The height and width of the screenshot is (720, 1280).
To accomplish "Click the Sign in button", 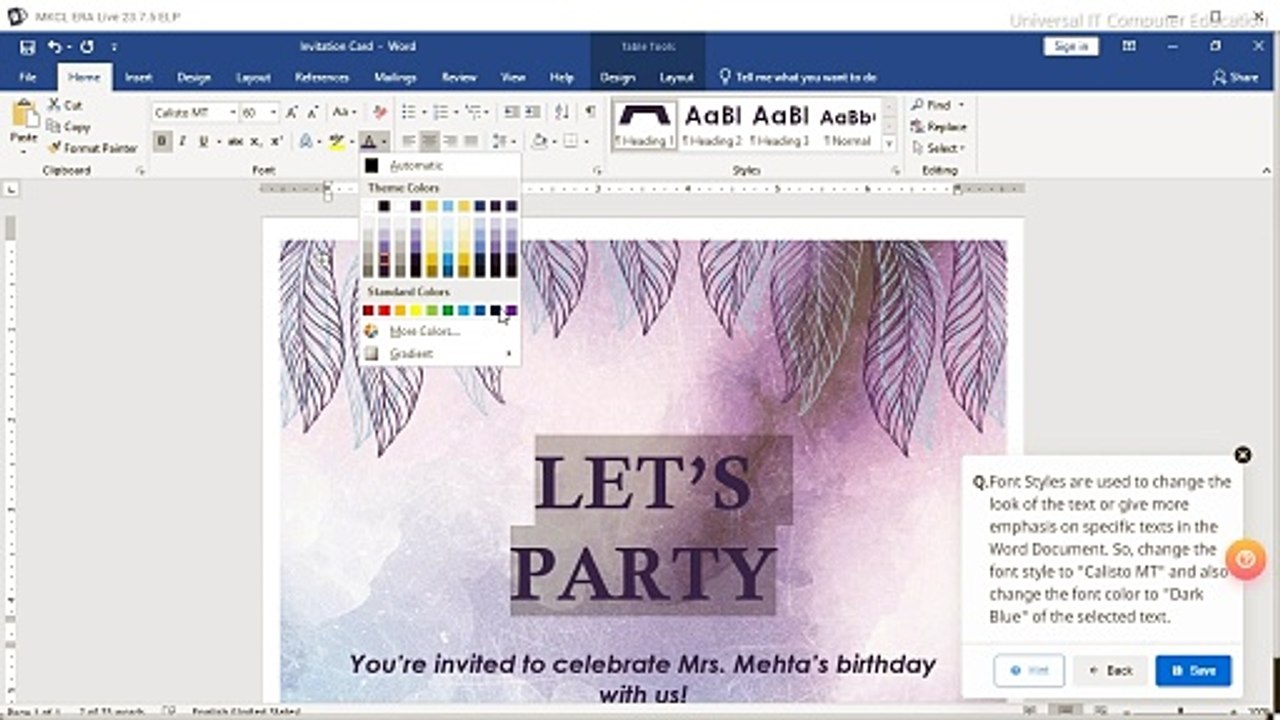I will pos(1071,46).
